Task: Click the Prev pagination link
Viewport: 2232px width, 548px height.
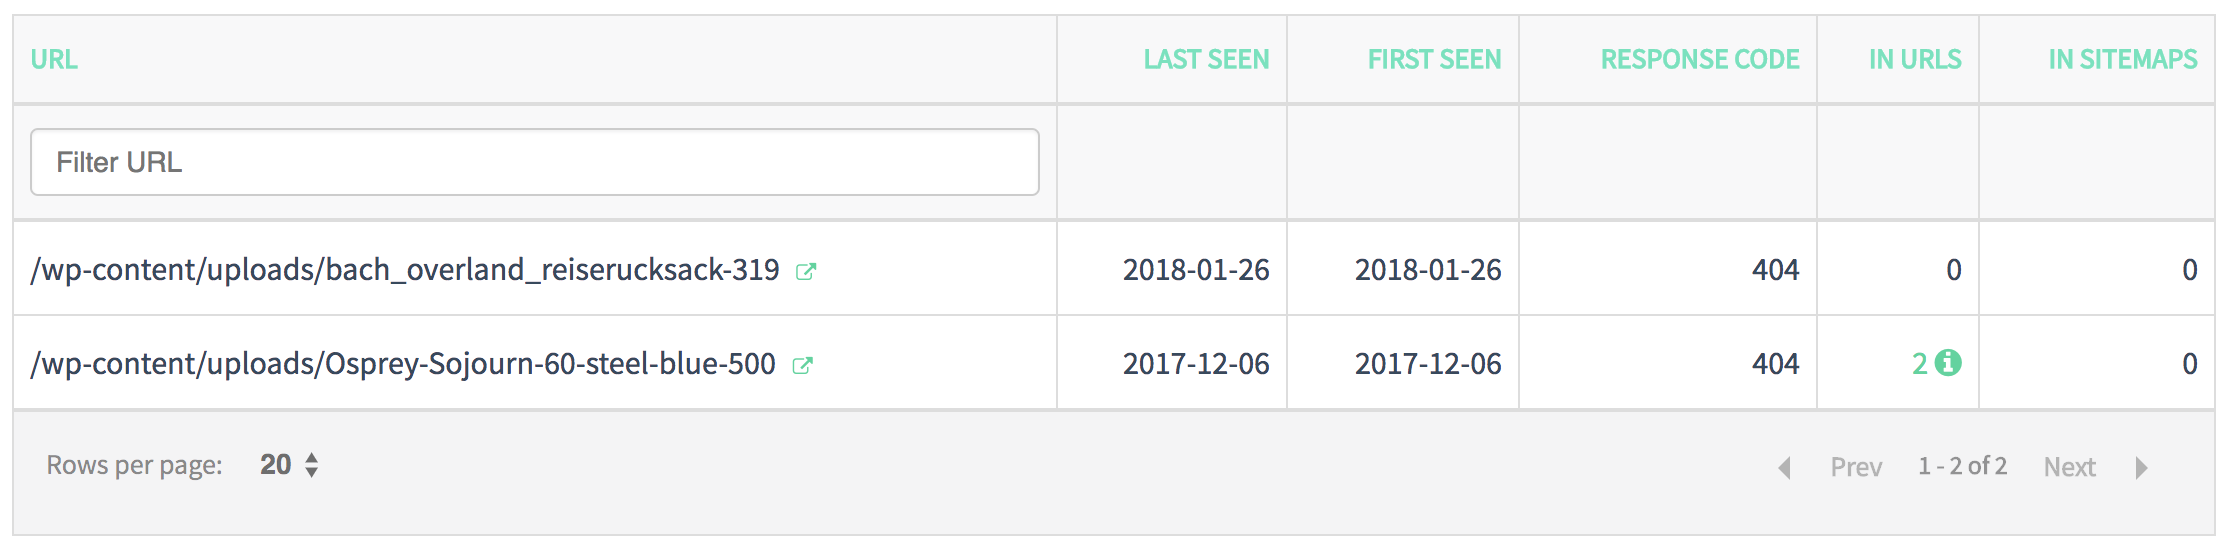Action: click(1856, 467)
